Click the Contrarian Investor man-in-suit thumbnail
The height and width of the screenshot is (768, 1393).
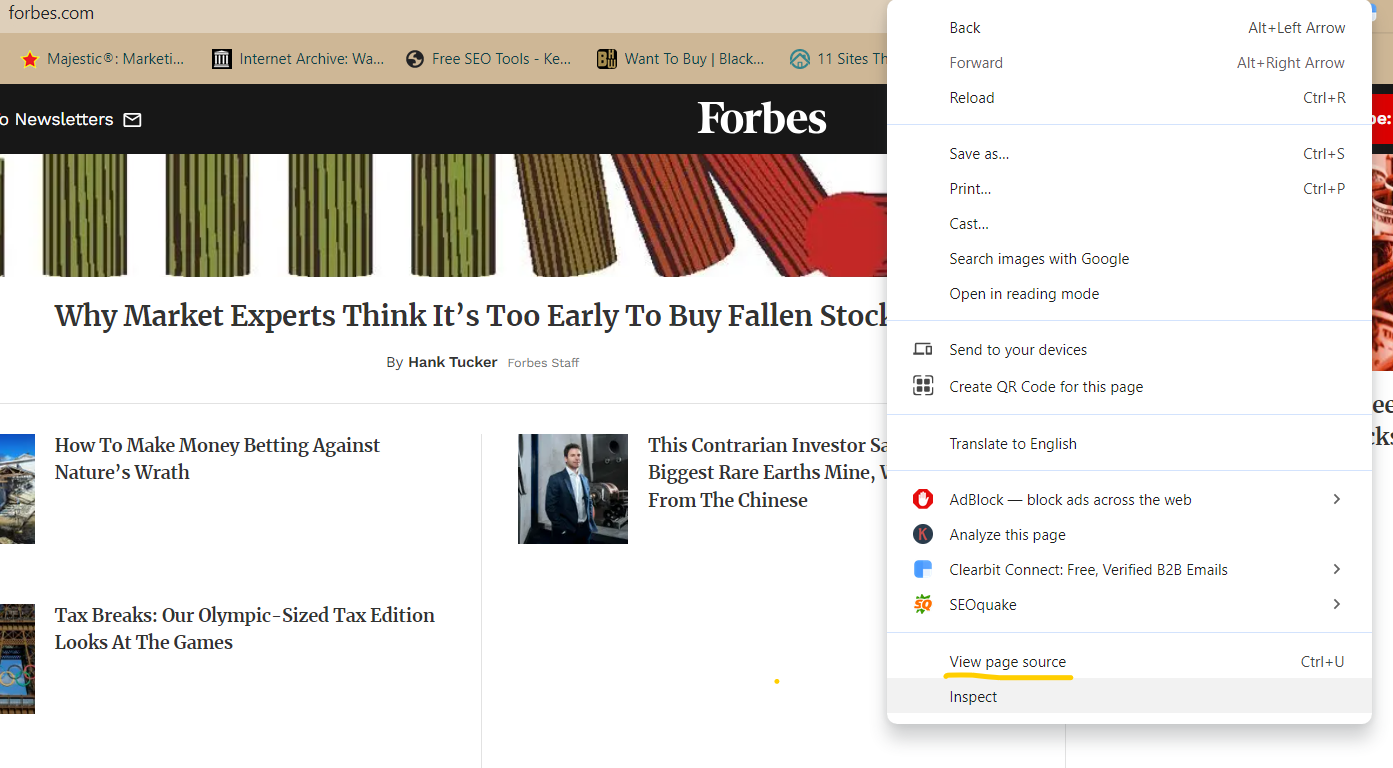point(573,489)
